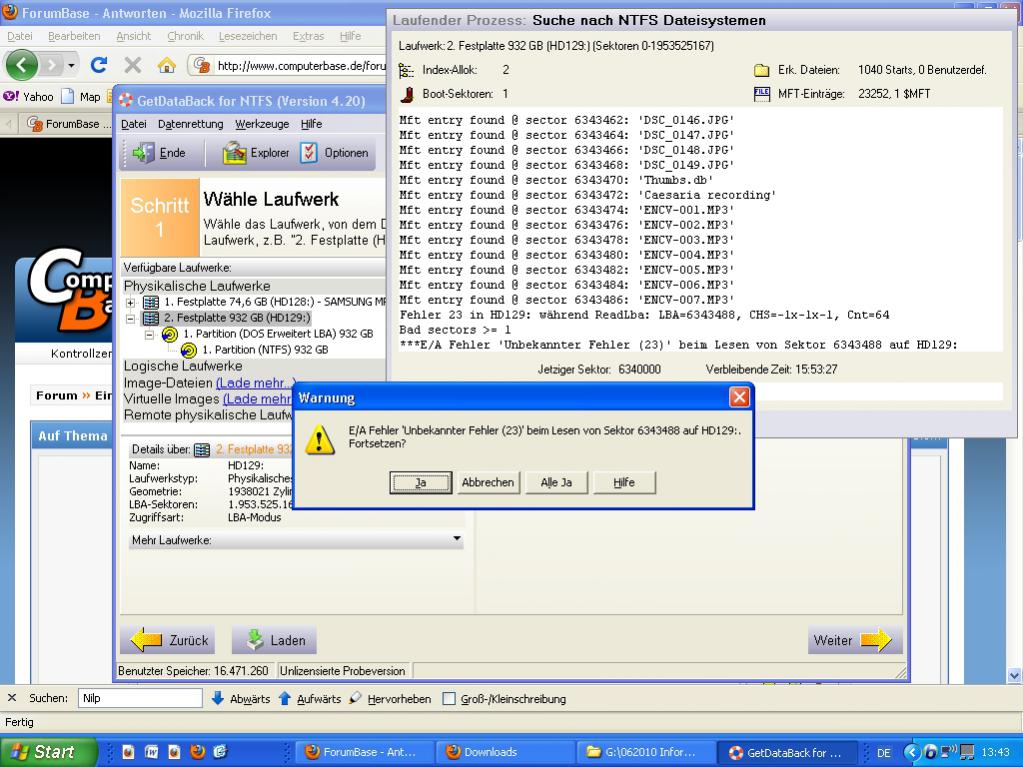
Task: Click DE language indicator in tray
Action: click(883, 753)
